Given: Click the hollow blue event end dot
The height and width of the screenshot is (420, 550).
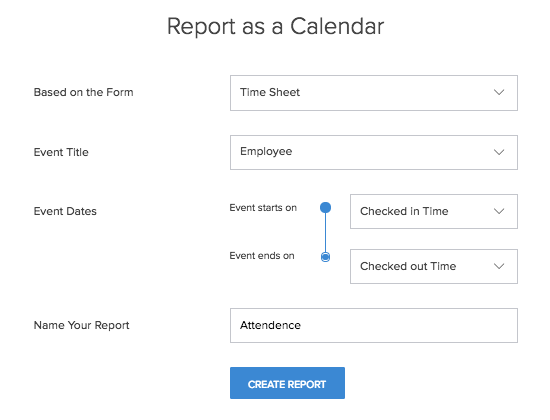Looking at the screenshot, I should tap(326, 257).
